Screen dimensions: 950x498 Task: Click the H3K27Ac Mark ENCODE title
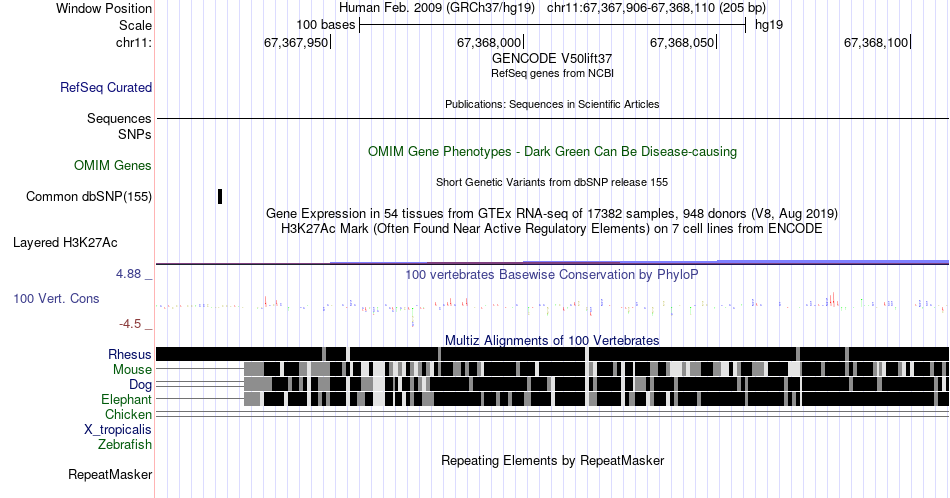coord(552,228)
